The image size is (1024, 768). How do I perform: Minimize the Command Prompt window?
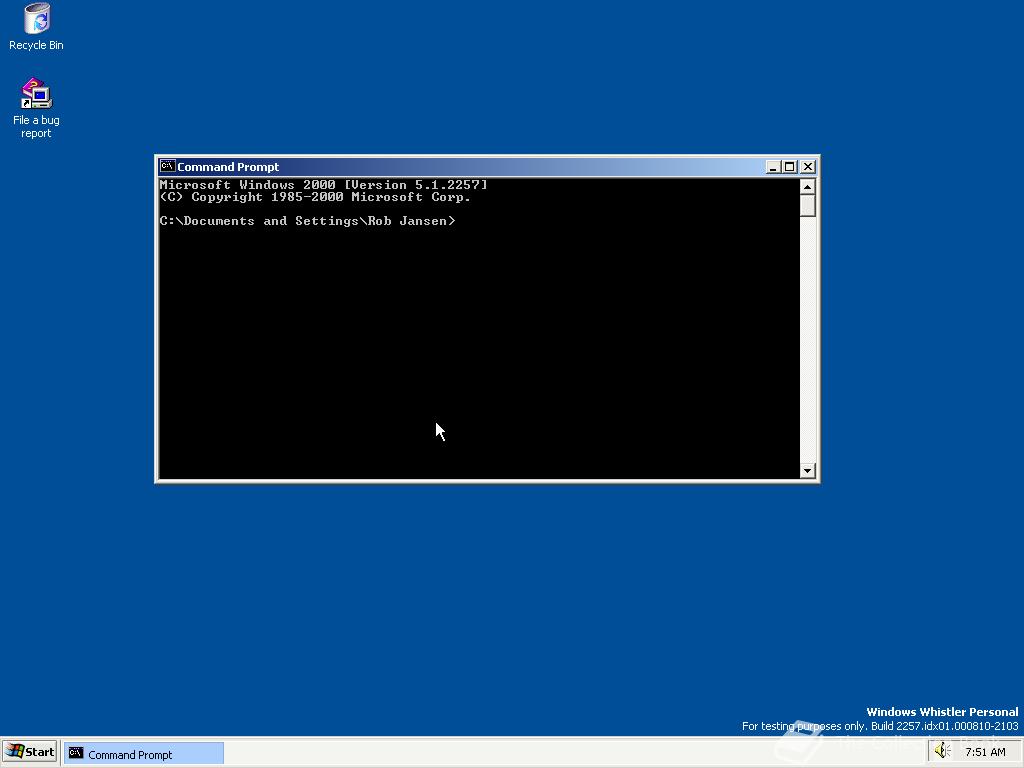pos(773,167)
